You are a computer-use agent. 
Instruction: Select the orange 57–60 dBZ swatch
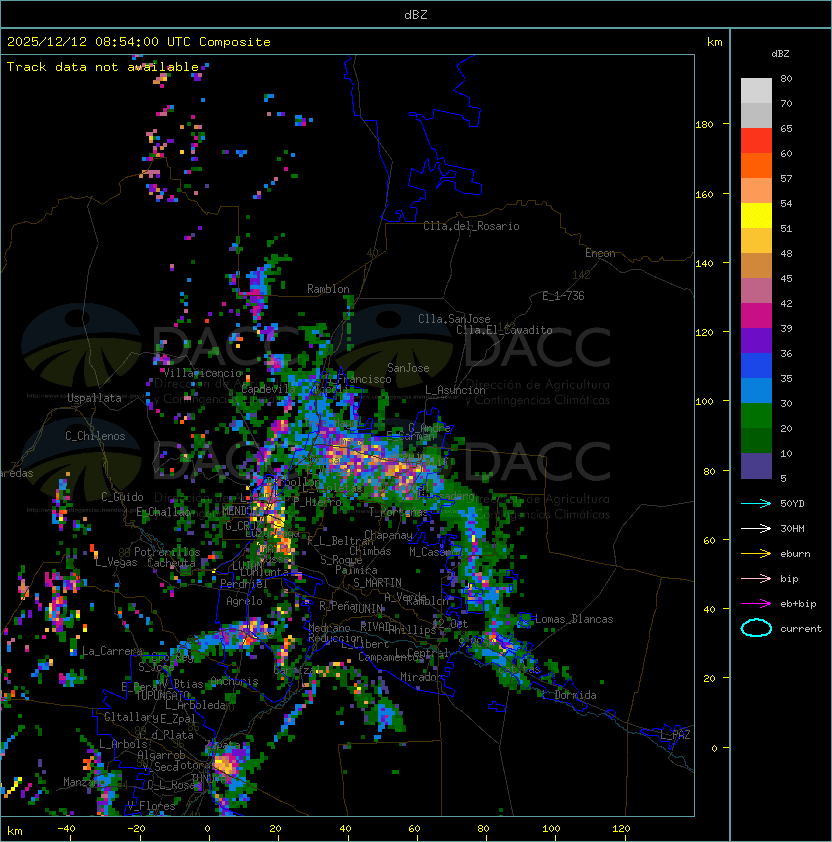click(756, 165)
